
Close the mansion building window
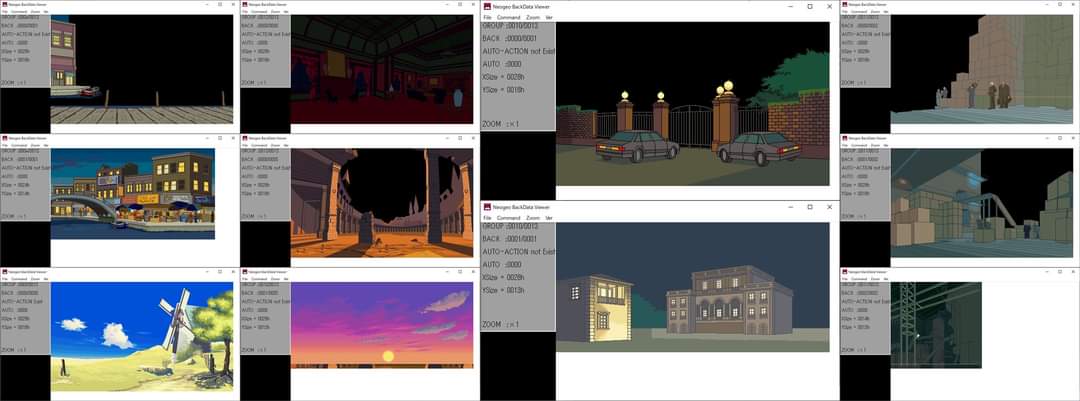click(x=829, y=207)
